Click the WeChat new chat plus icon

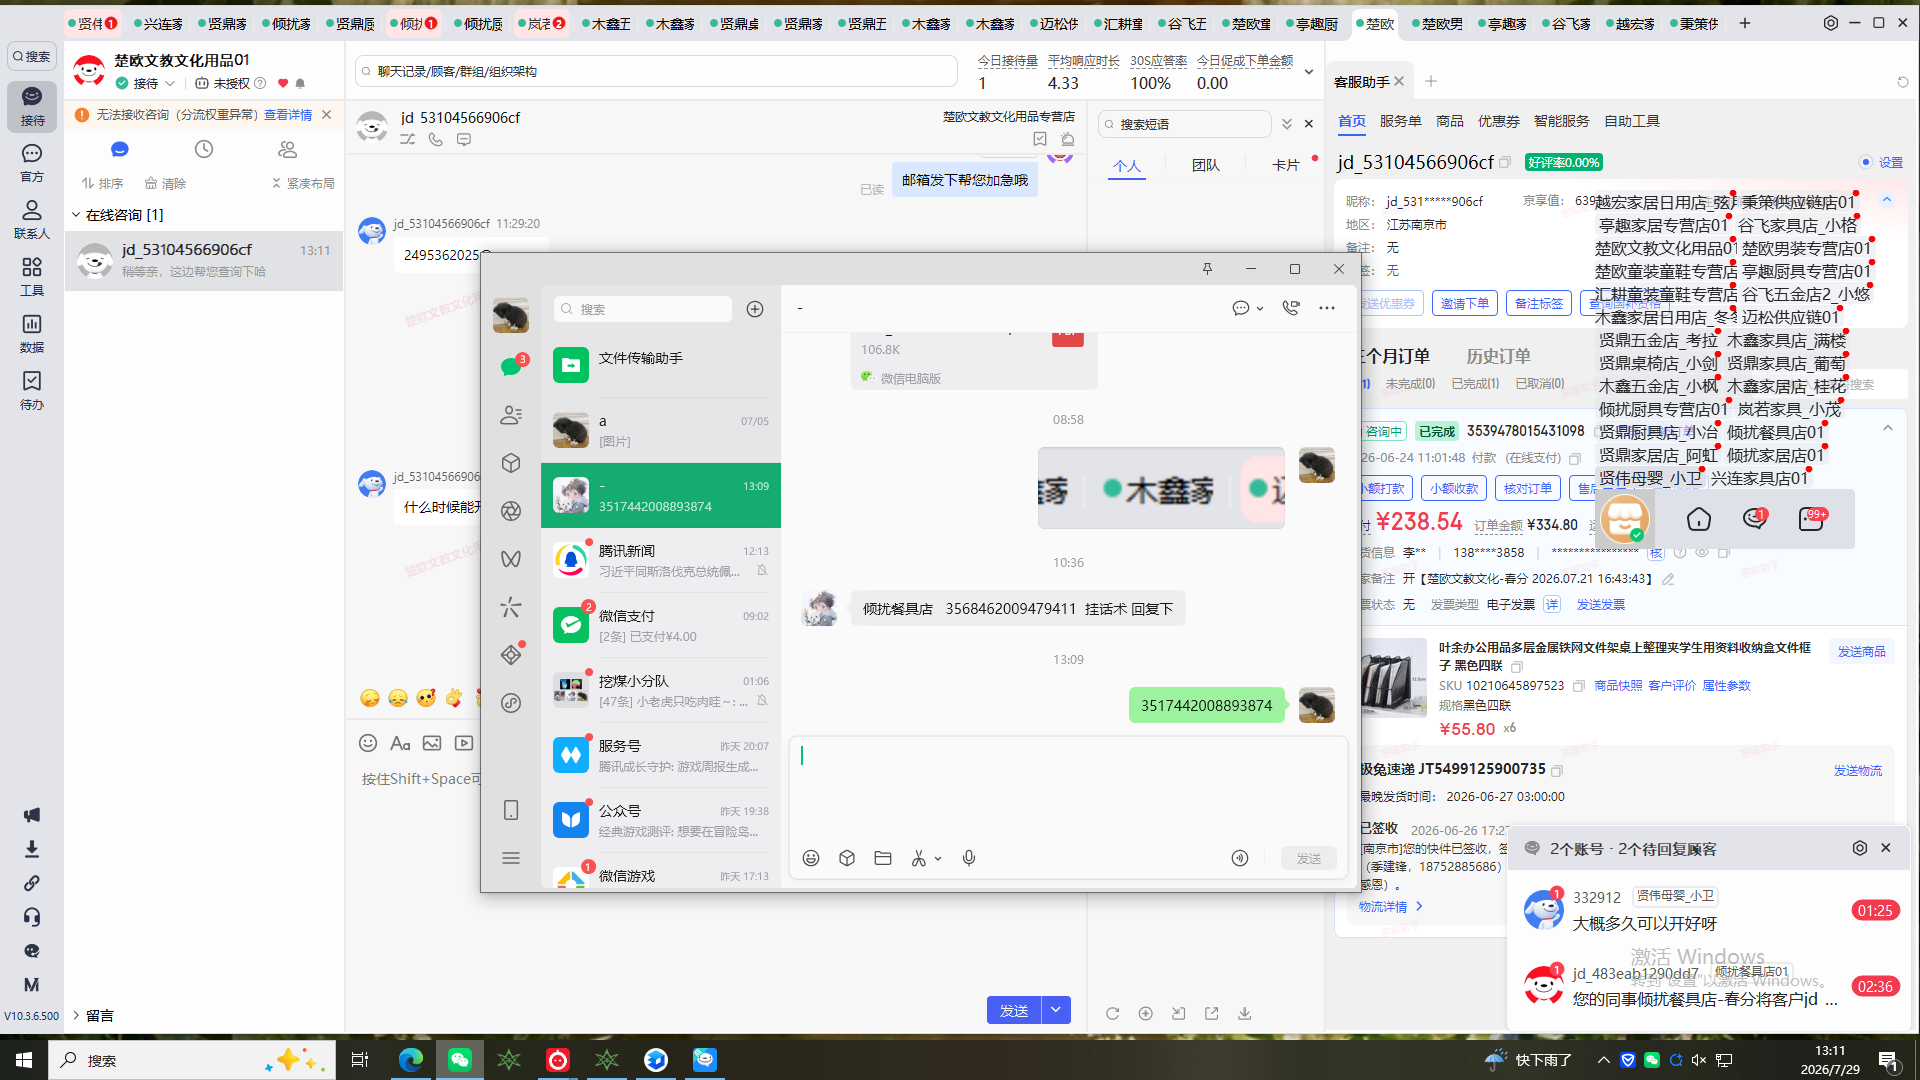[x=755, y=309]
